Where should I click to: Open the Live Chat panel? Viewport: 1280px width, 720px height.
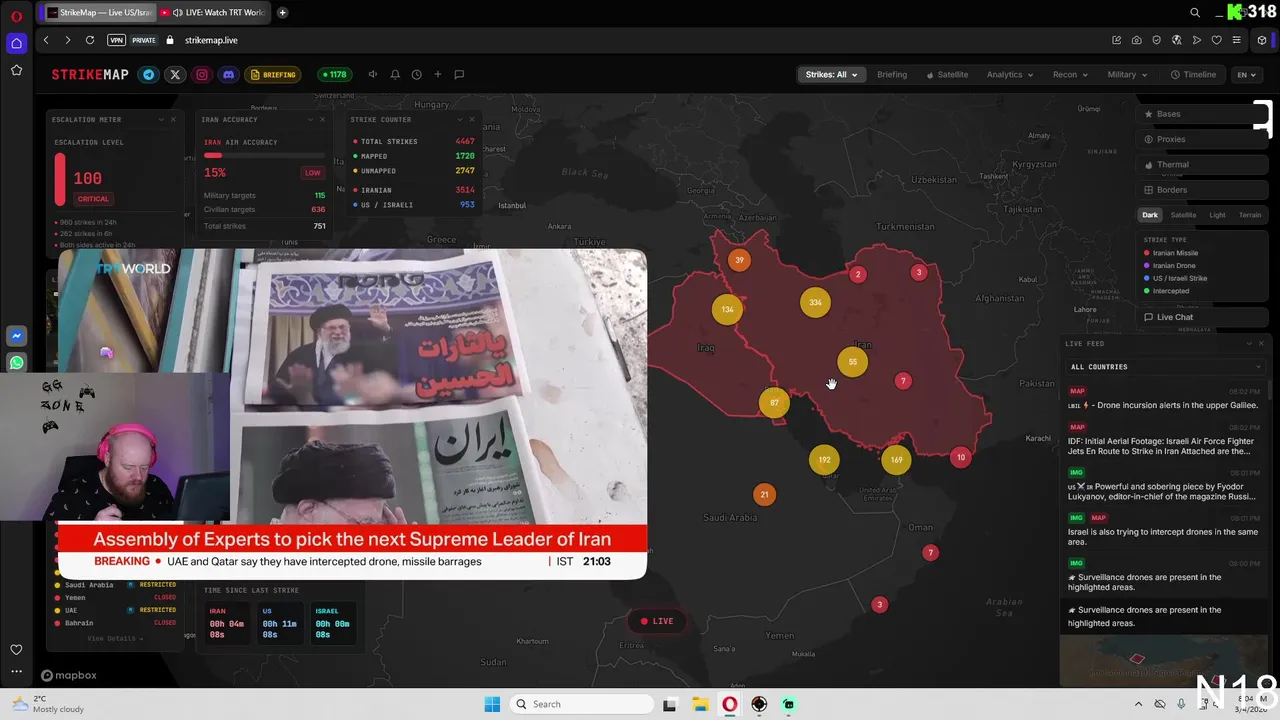coord(1203,317)
